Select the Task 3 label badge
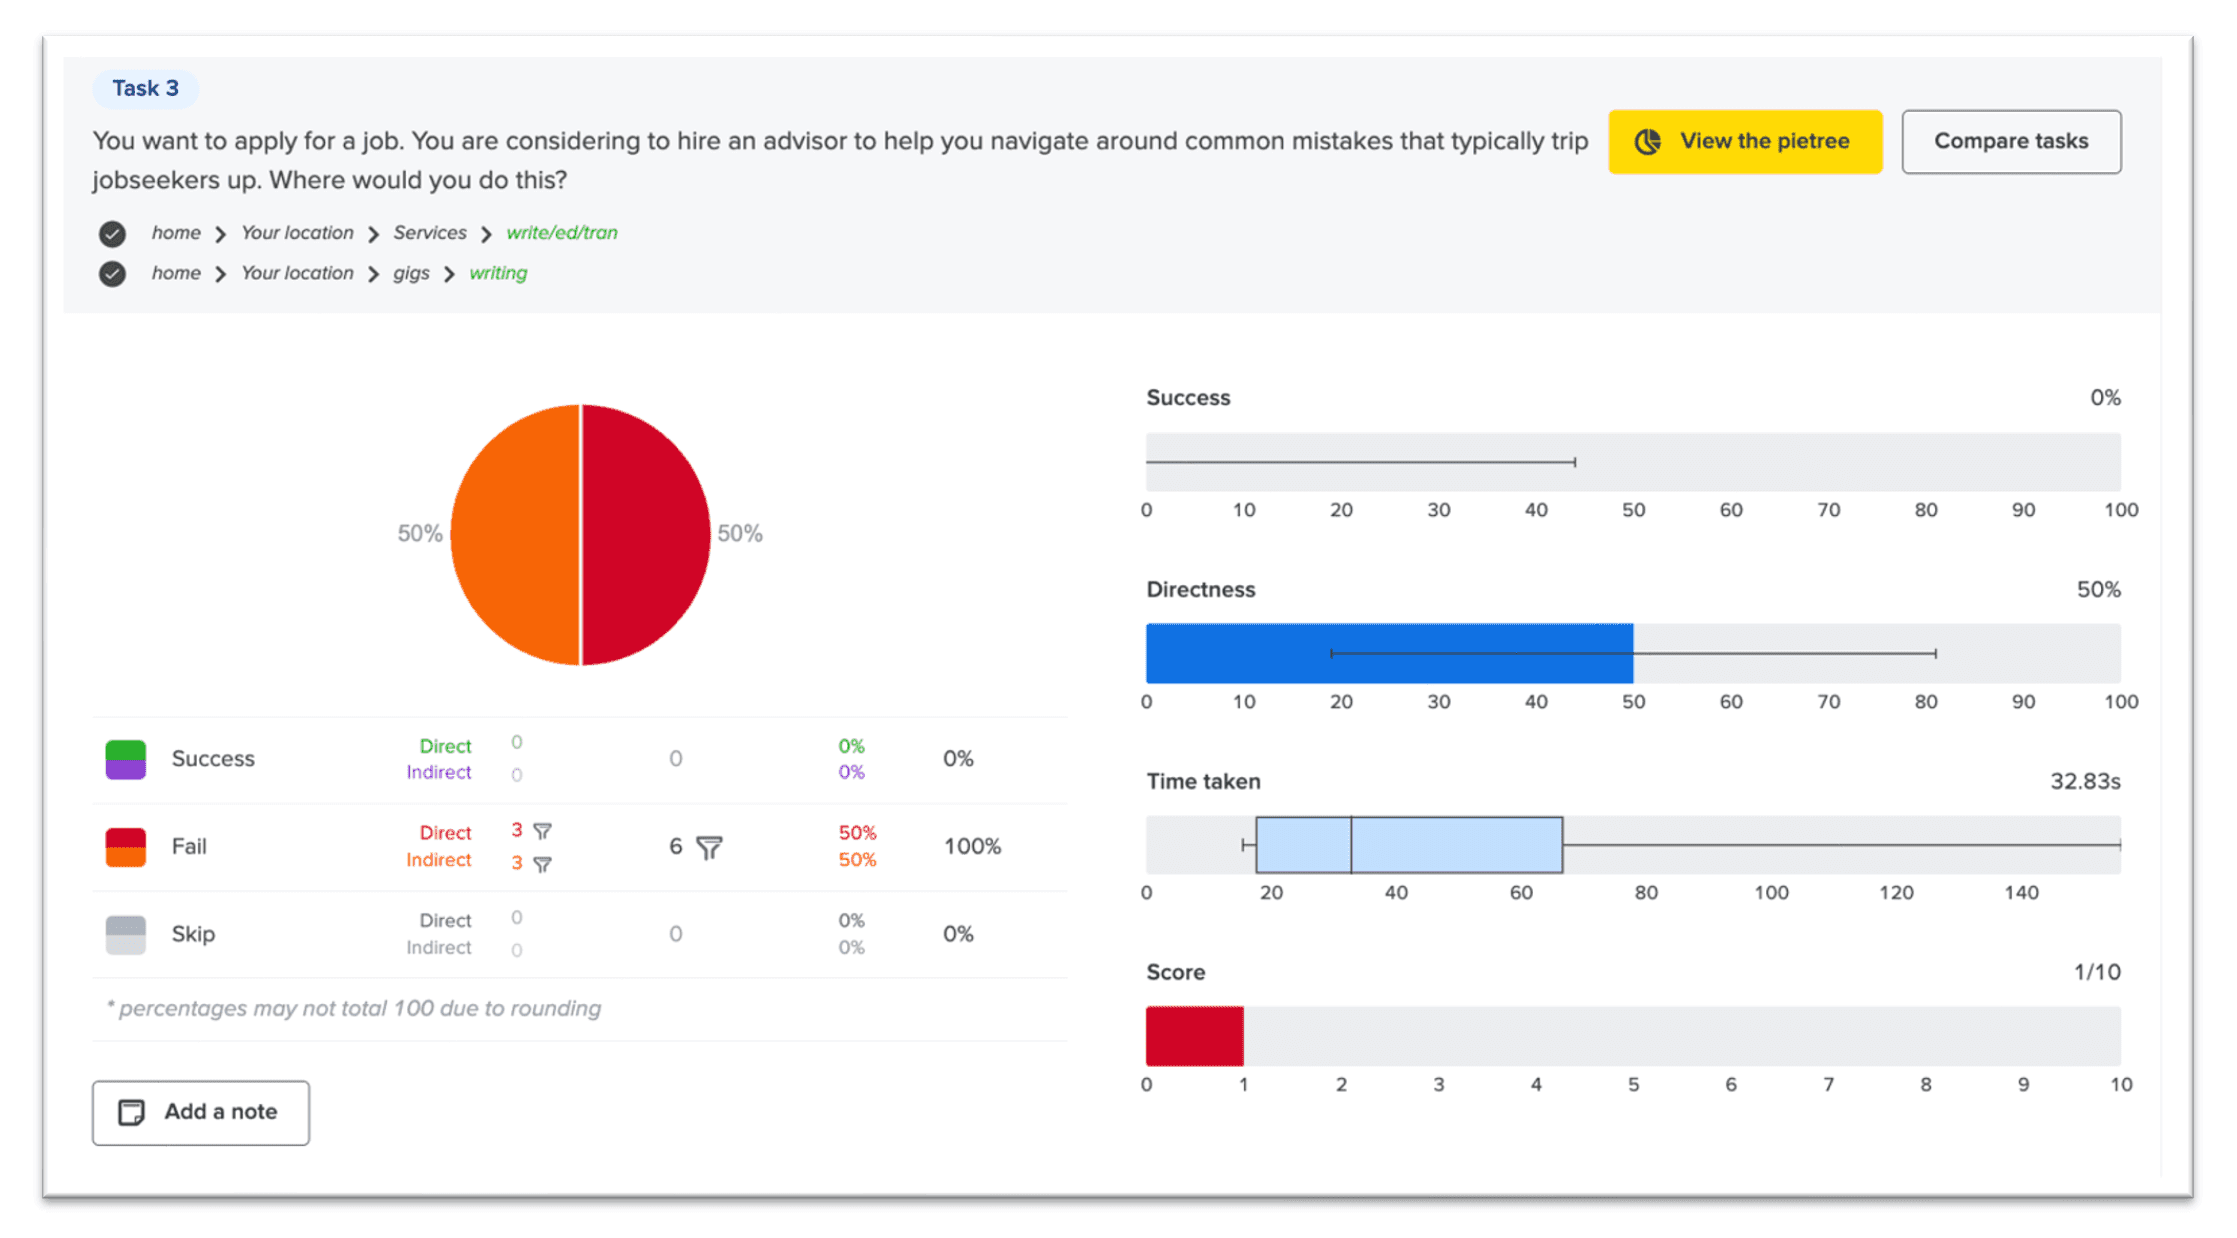The width and height of the screenshot is (2237, 1238). [145, 88]
